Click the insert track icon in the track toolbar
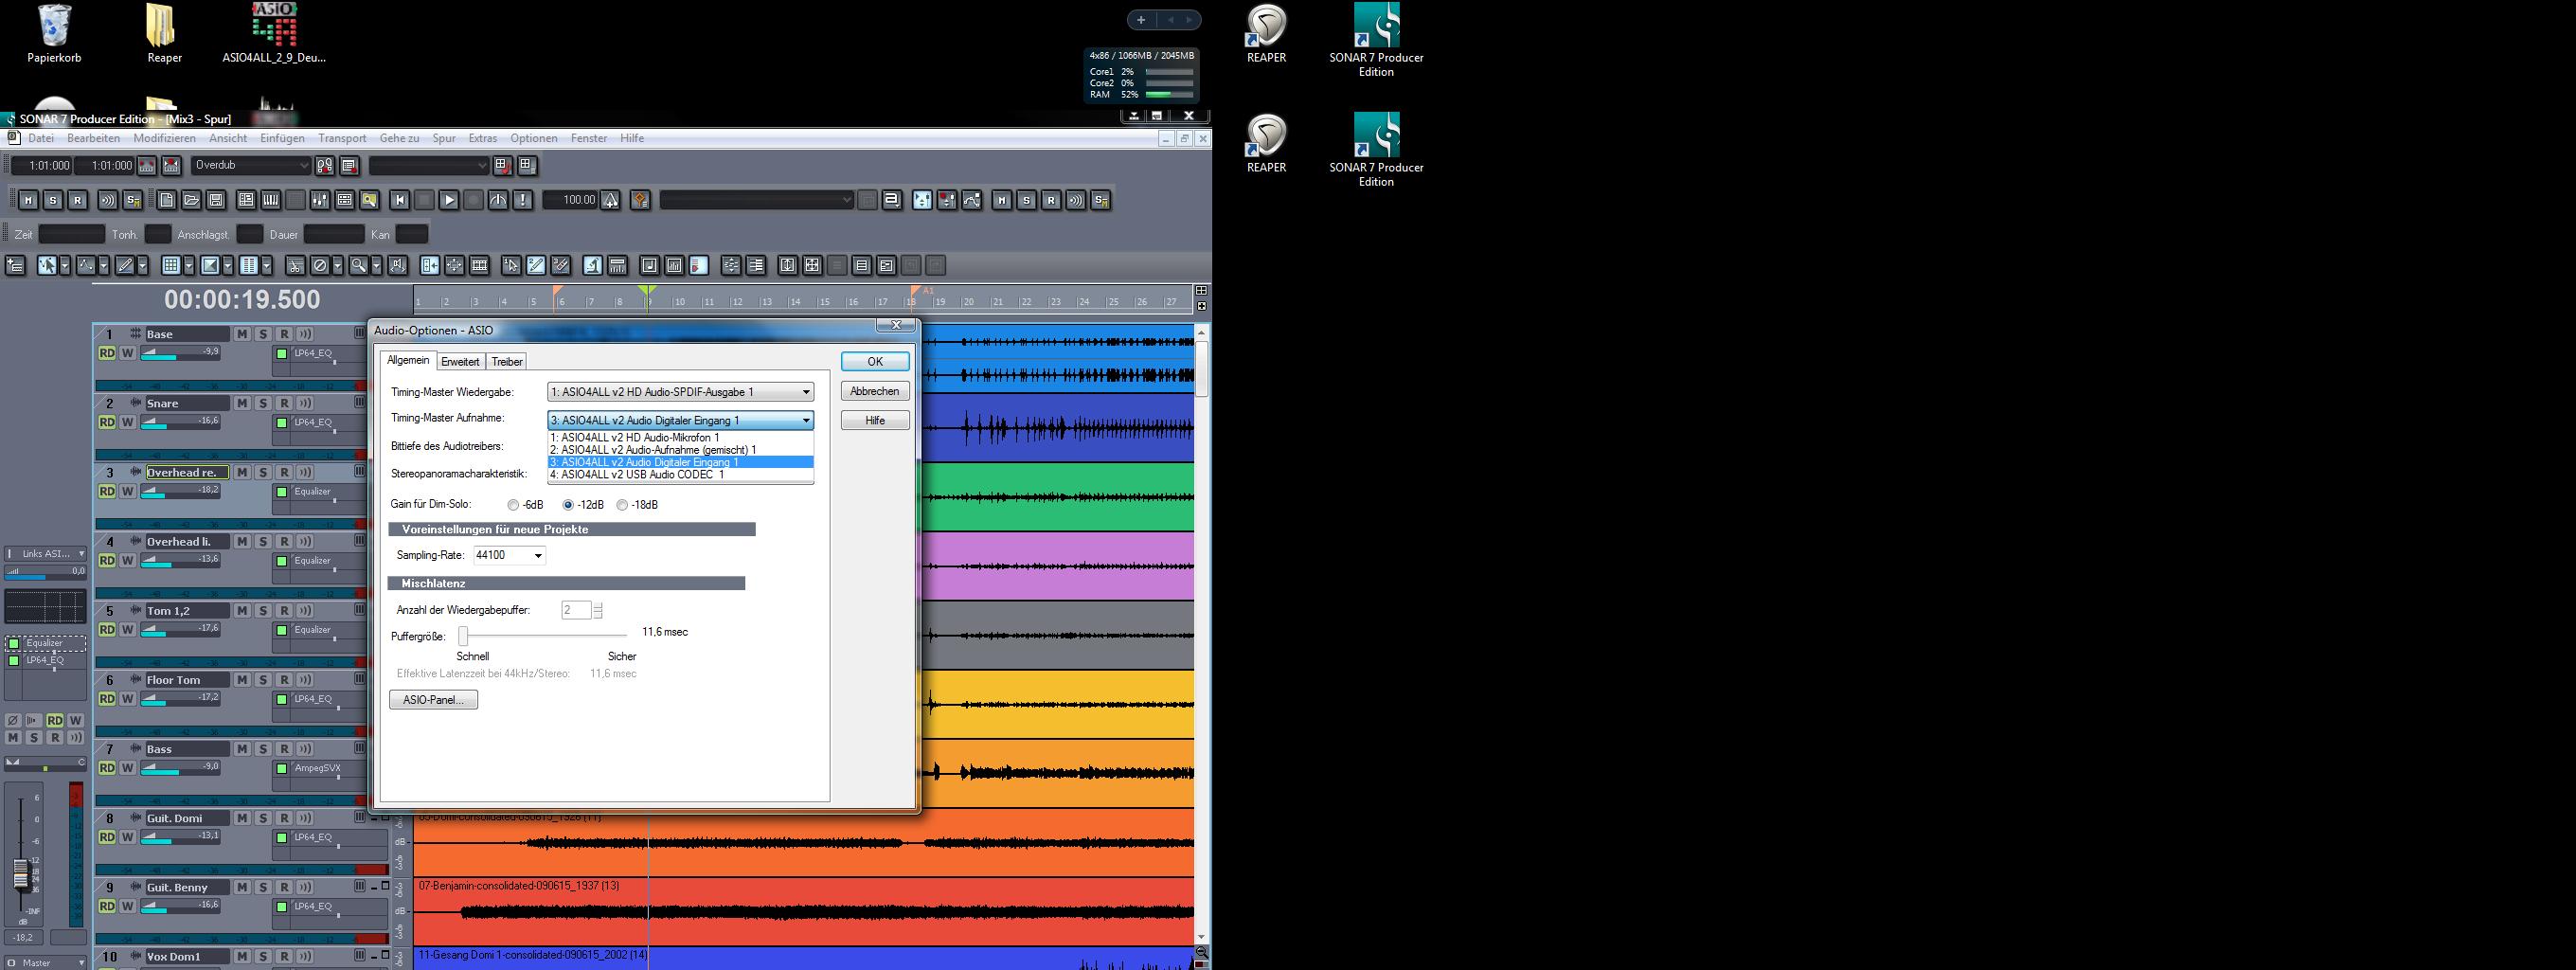Viewport: 2576px width, 970px height. [x=15, y=265]
